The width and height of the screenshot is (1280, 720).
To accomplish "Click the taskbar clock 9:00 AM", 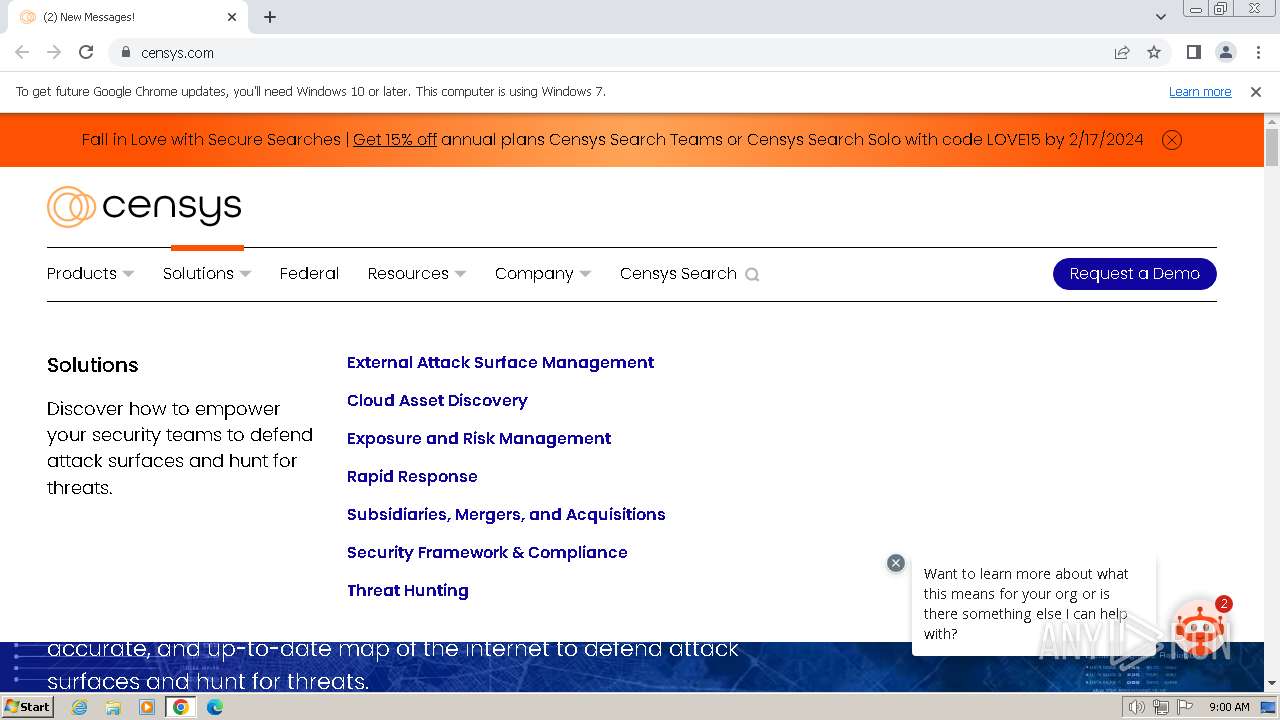I will tap(1229, 707).
